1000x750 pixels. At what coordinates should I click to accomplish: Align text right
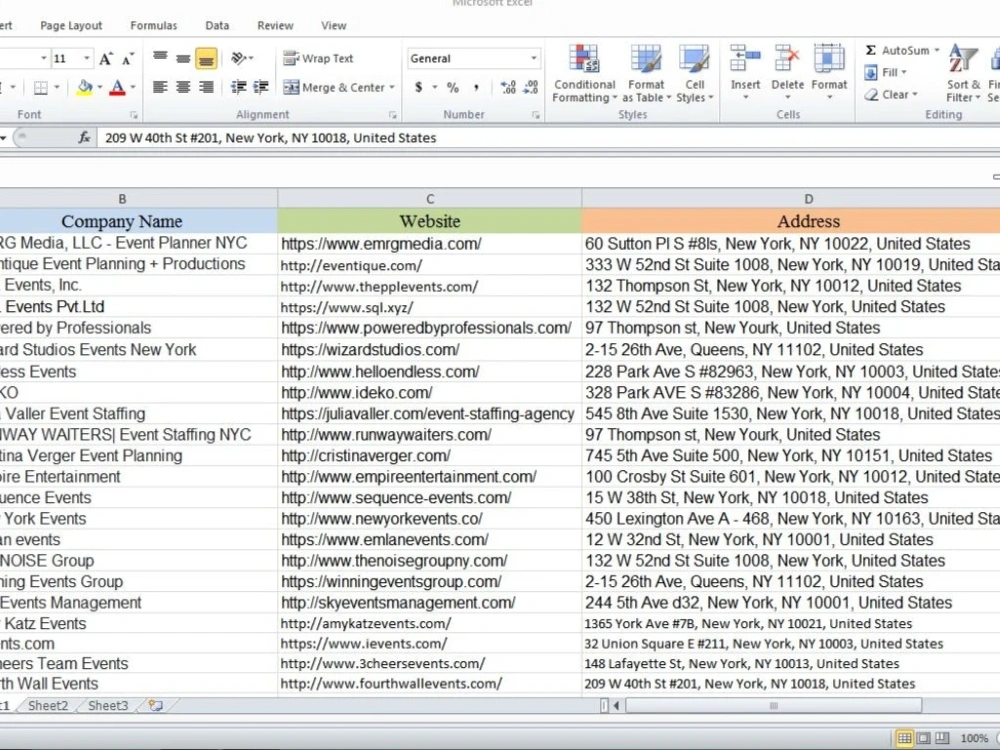point(206,87)
